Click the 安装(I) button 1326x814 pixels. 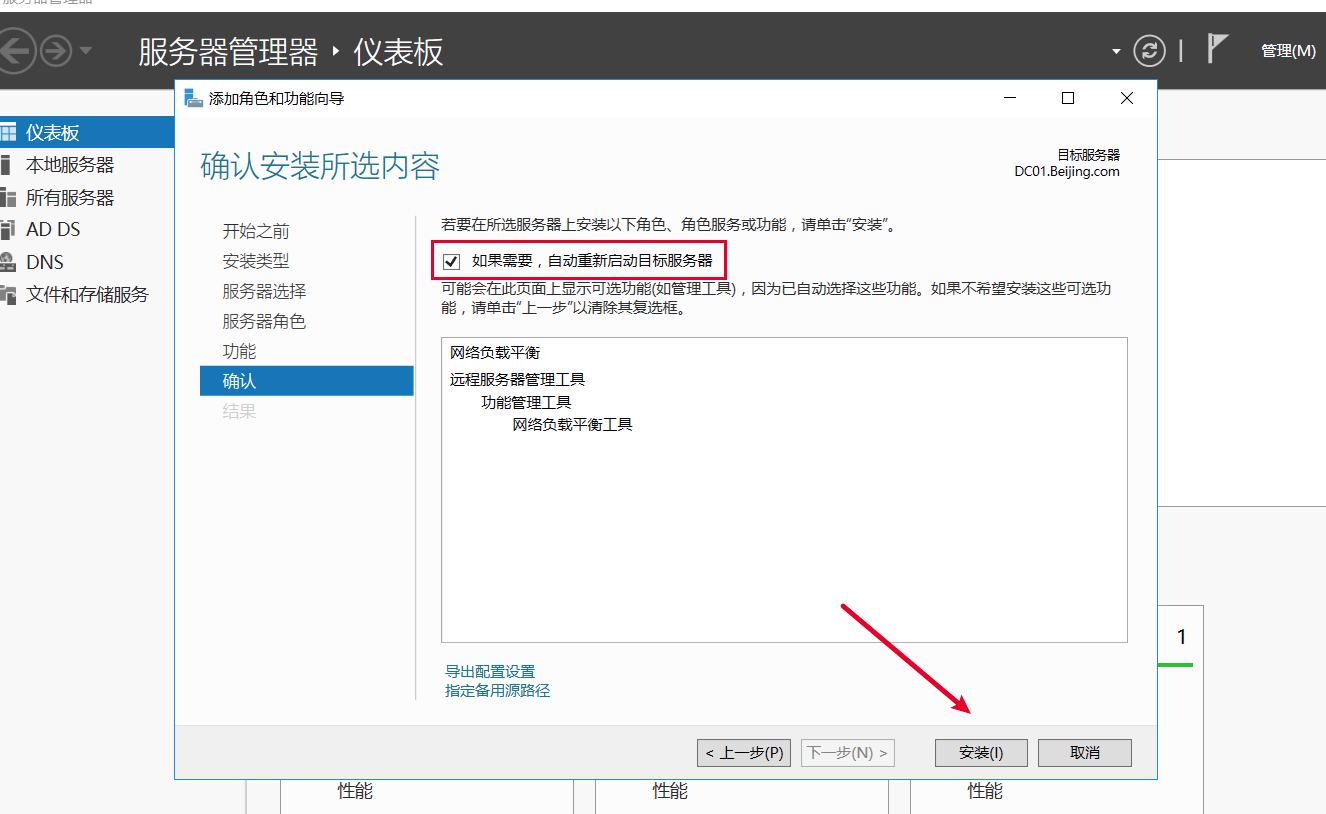point(980,753)
